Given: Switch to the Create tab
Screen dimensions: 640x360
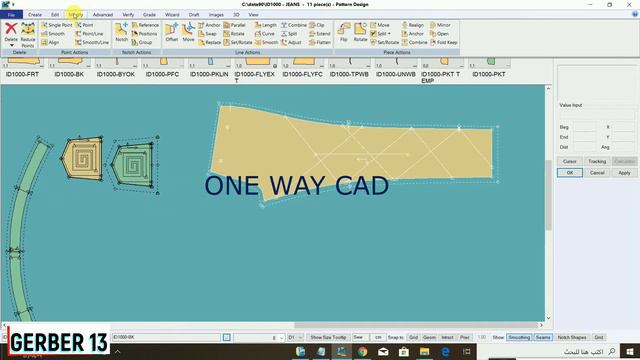Looking at the screenshot, I should pyautogui.click(x=35, y=15).
